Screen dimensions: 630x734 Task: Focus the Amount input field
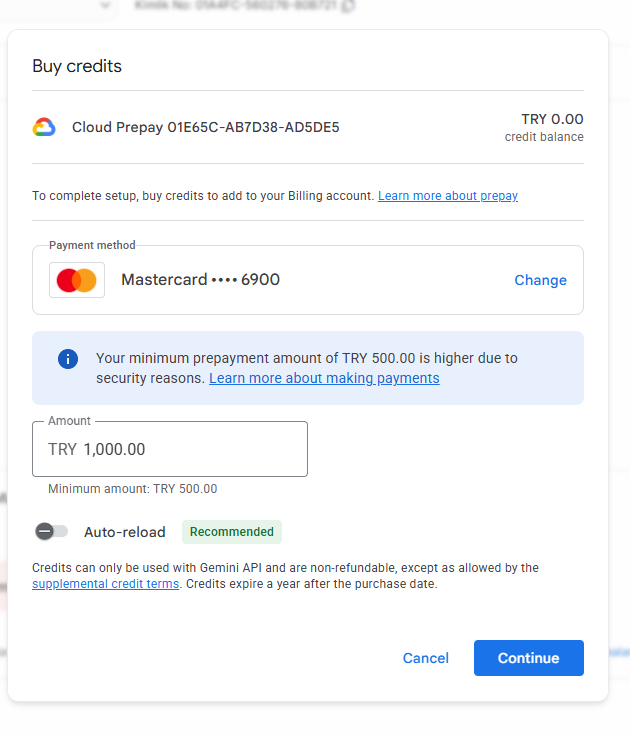(170, 449)
